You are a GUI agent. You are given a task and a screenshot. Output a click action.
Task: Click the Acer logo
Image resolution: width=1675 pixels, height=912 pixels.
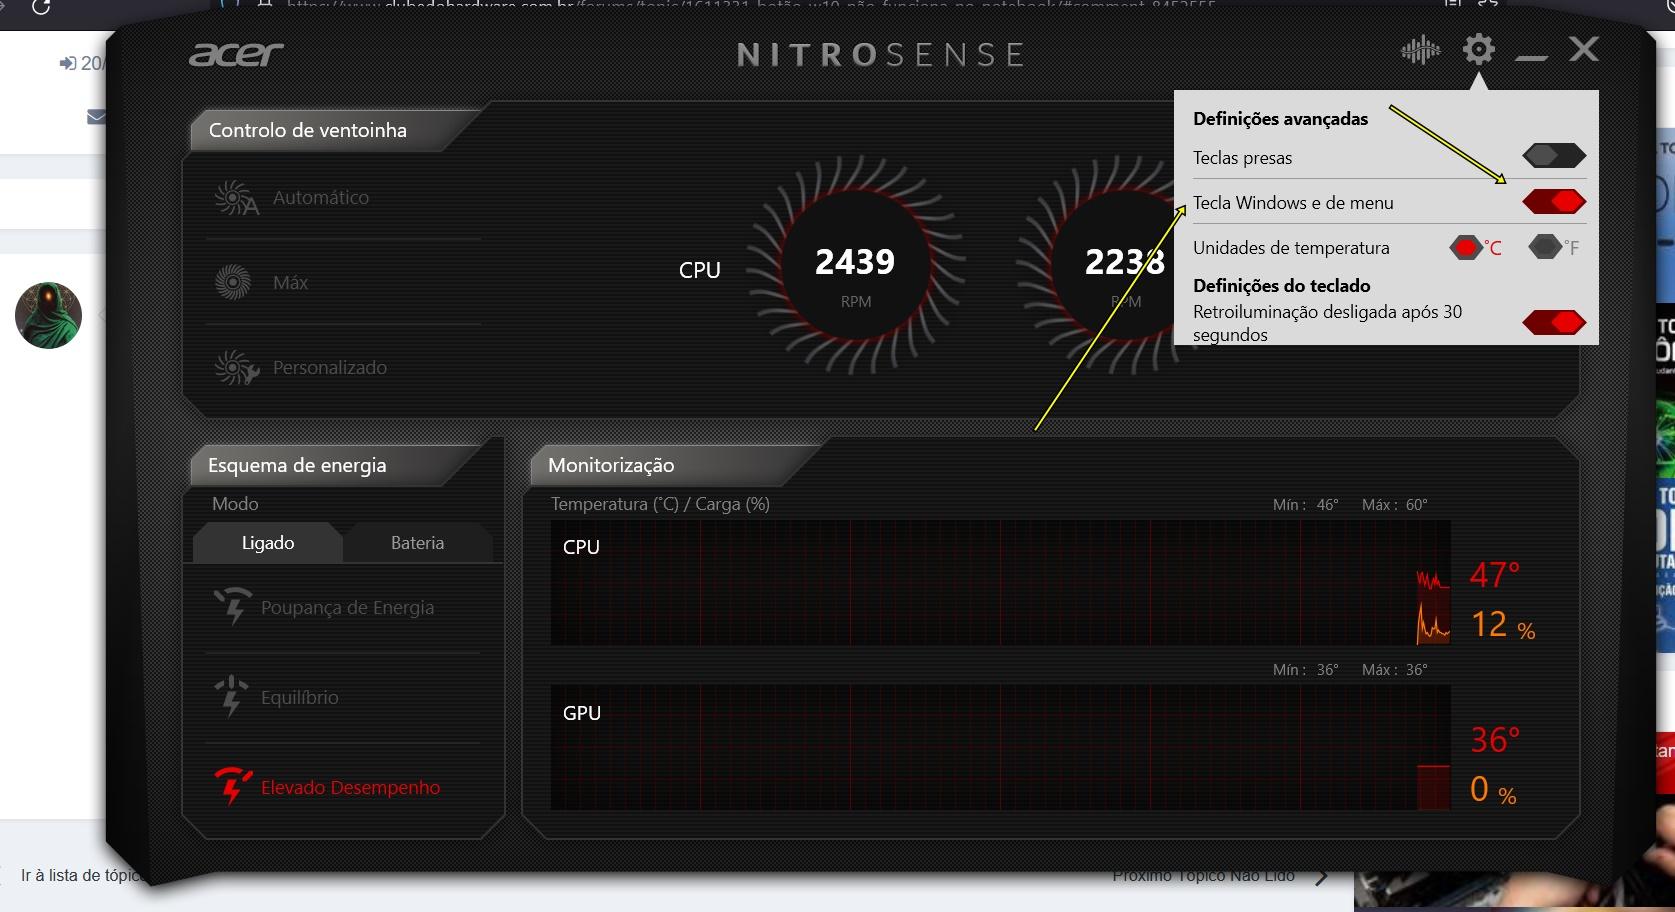[x=236, y=54]
